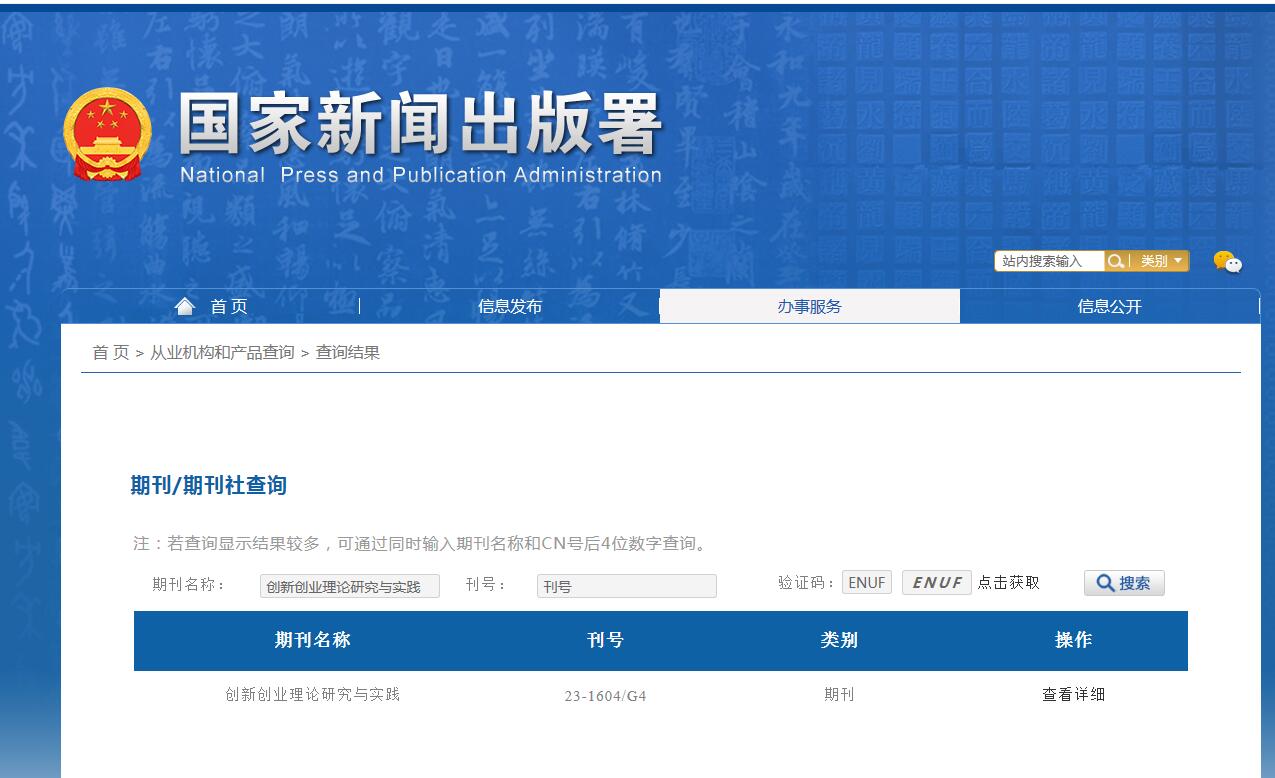Image resolution: width=1275 pixels, height=778 pixels.
Task: Click the 刊号 input field
Action: coord(626,587)
